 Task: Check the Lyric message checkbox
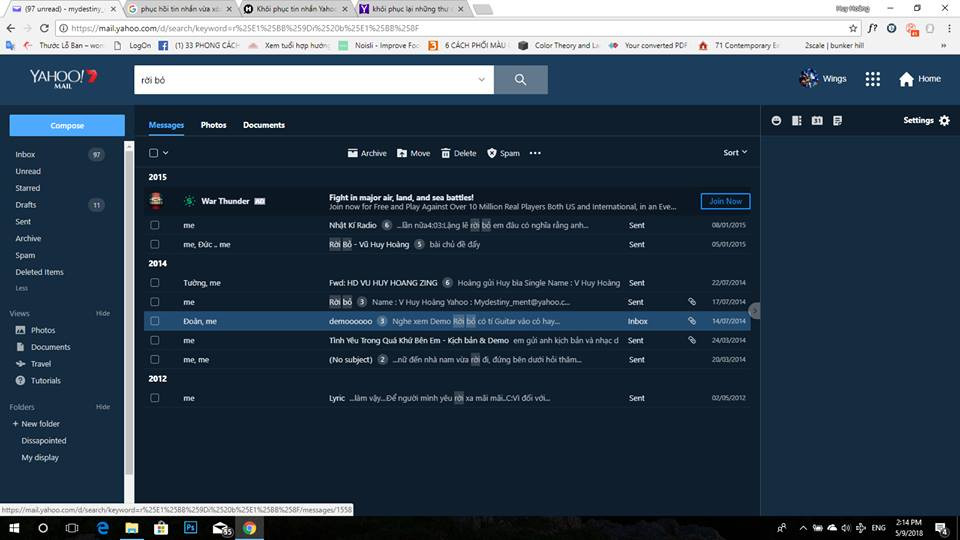tap(155, 398)
